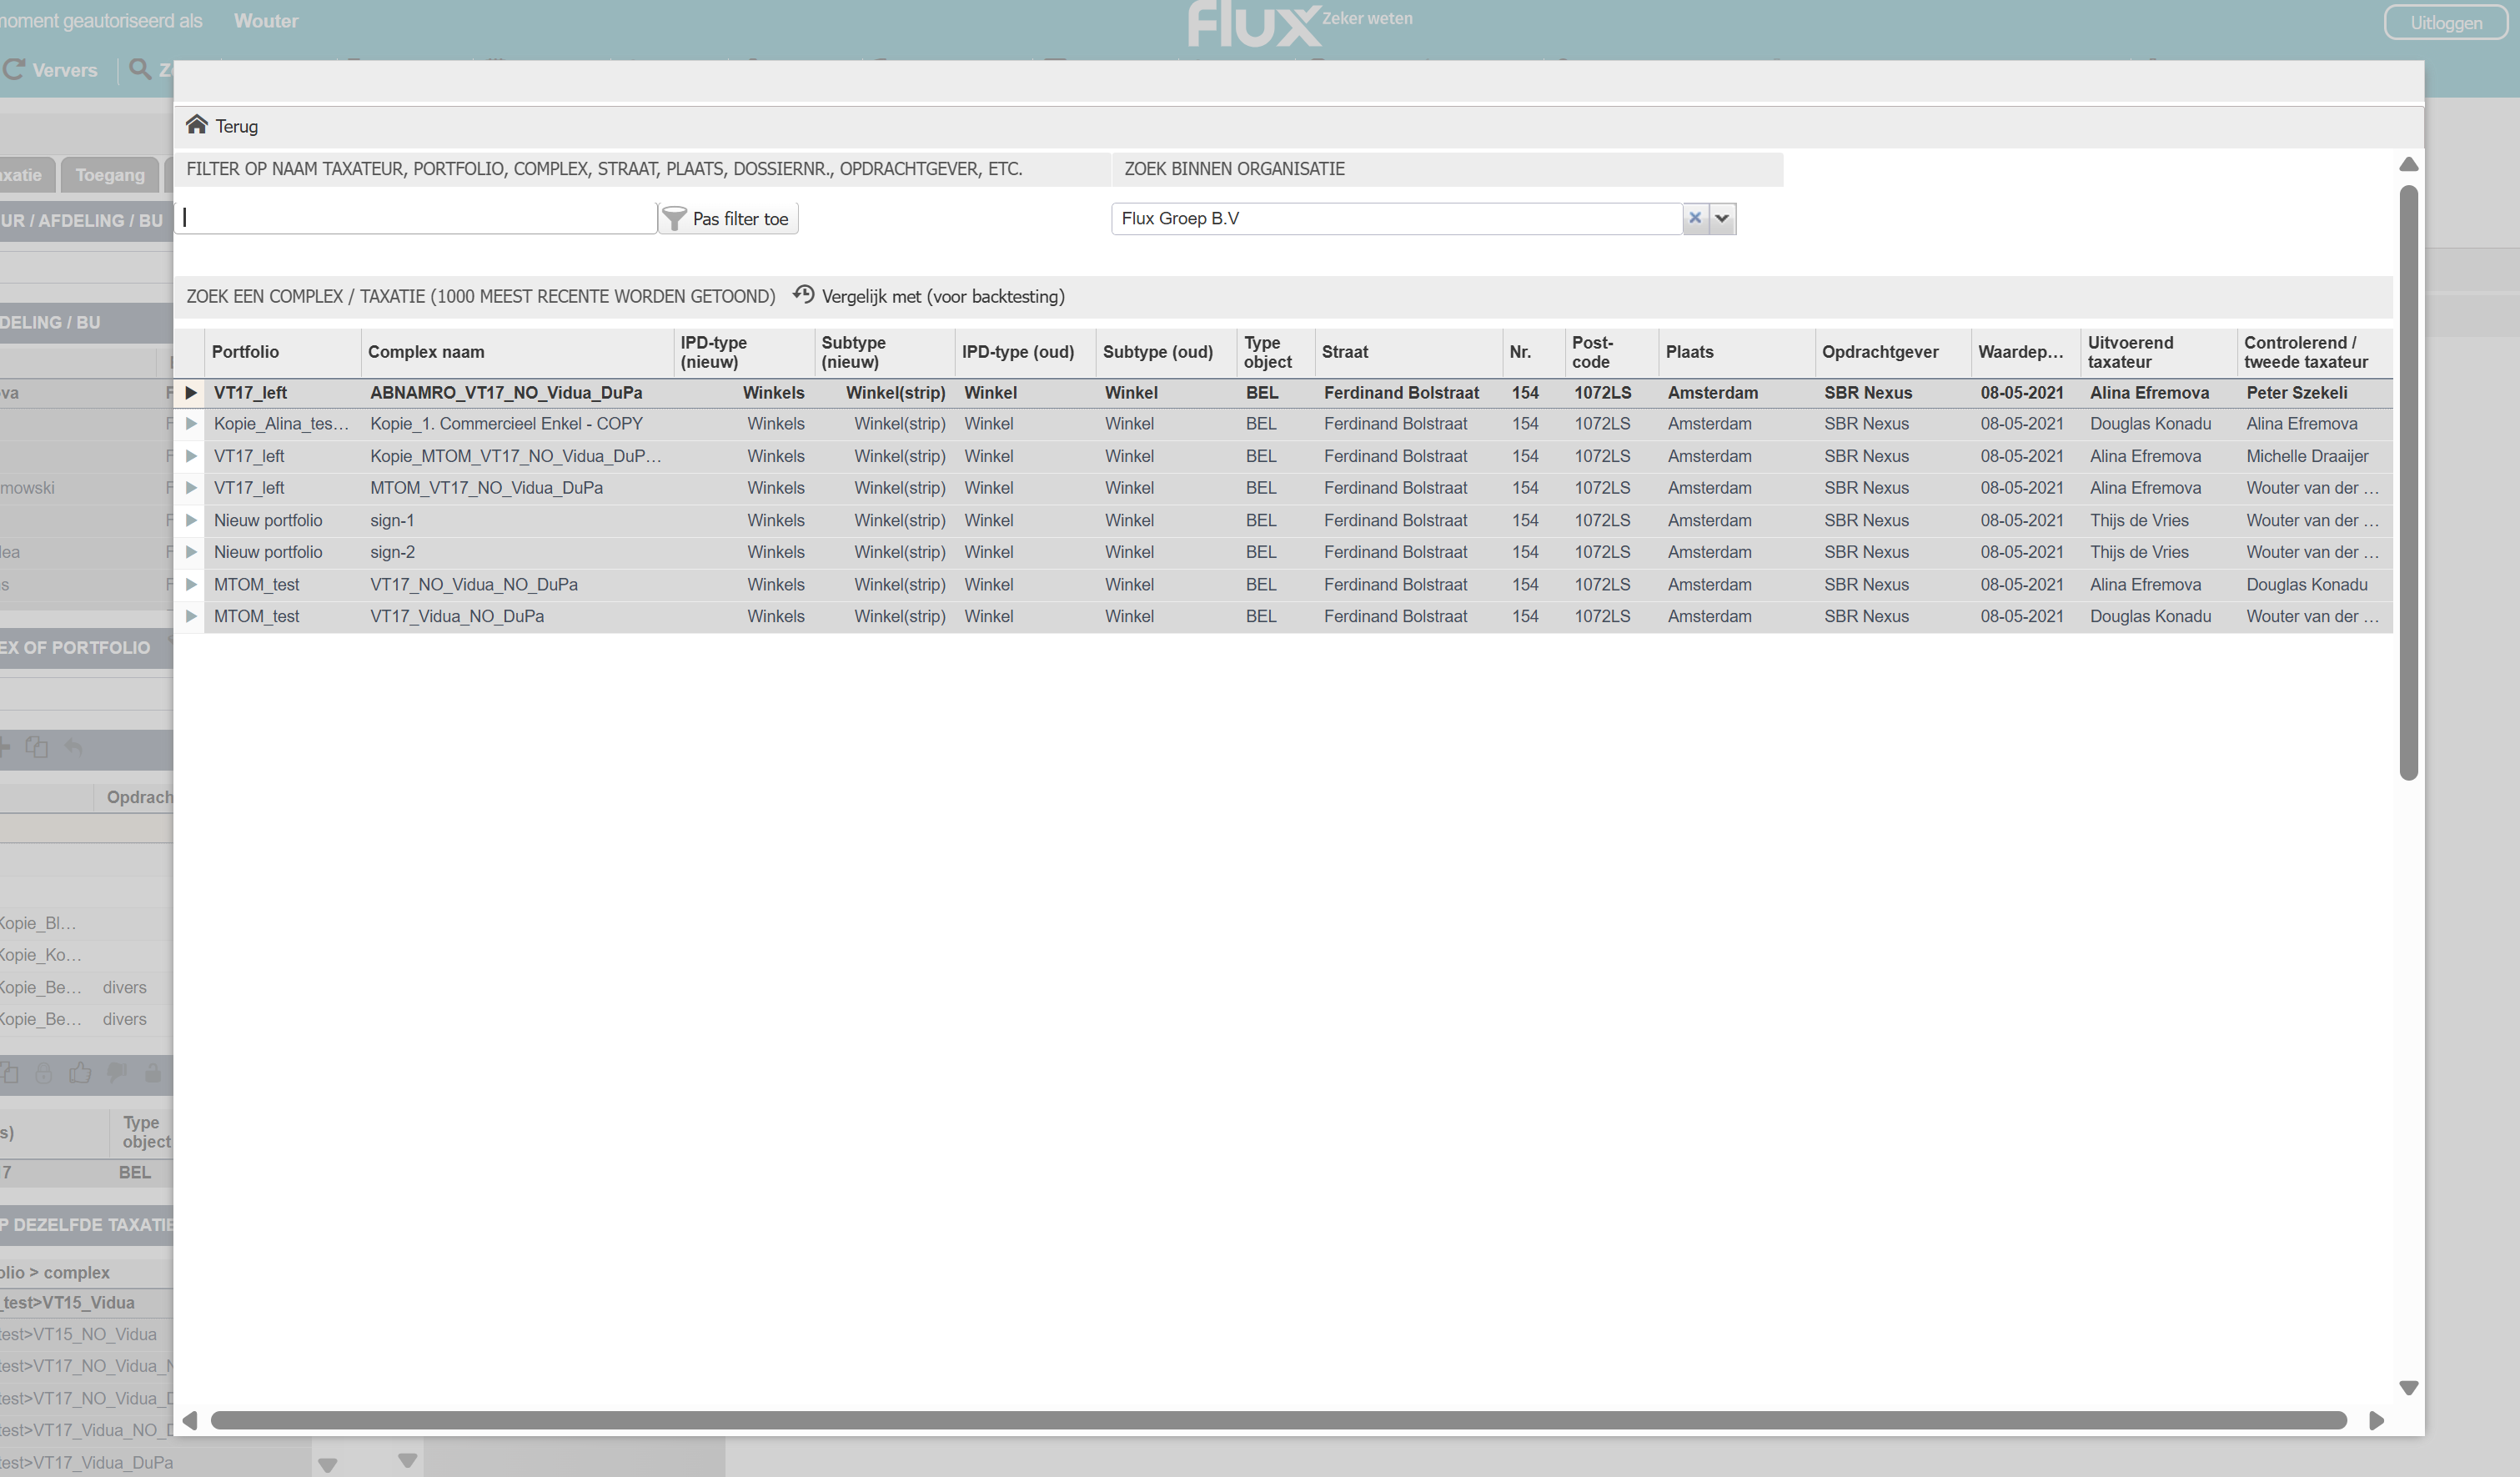Click the home icon next to Terug
The height and width of the screenshot is (1477, 2520).
196,125
